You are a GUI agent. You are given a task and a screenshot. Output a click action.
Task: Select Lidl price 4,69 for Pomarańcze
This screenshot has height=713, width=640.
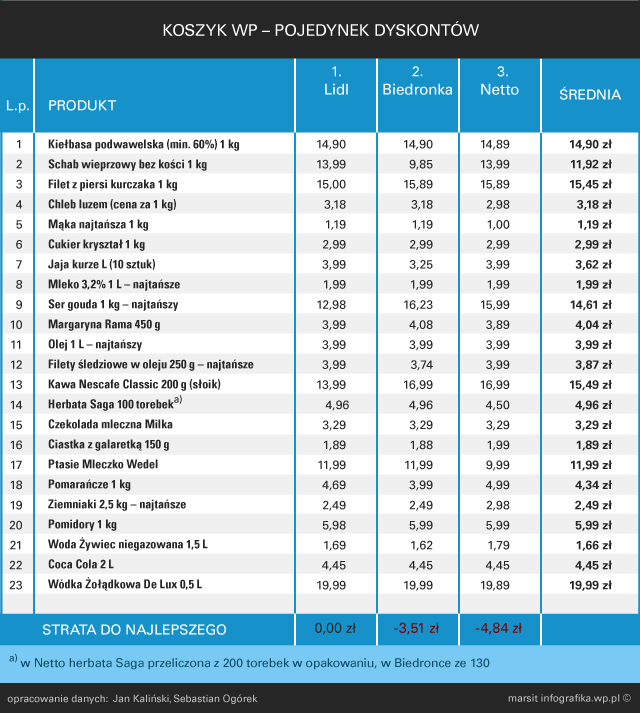(x=334, y=485)
